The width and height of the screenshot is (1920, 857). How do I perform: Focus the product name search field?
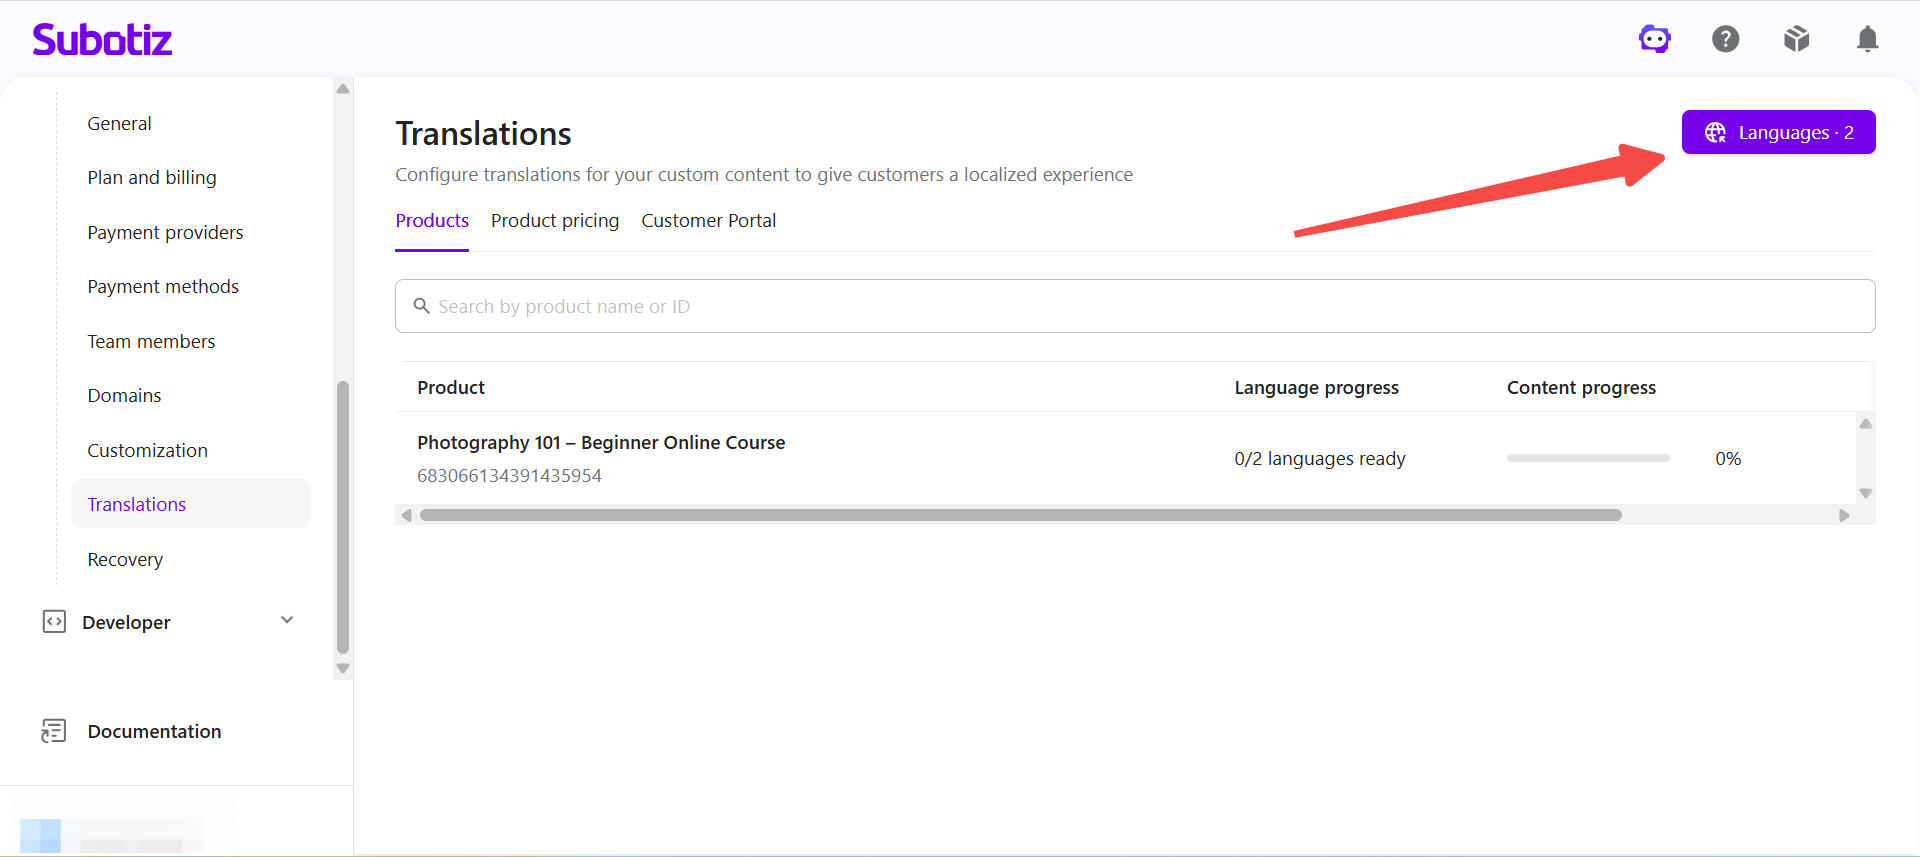tap(1135, 306)
